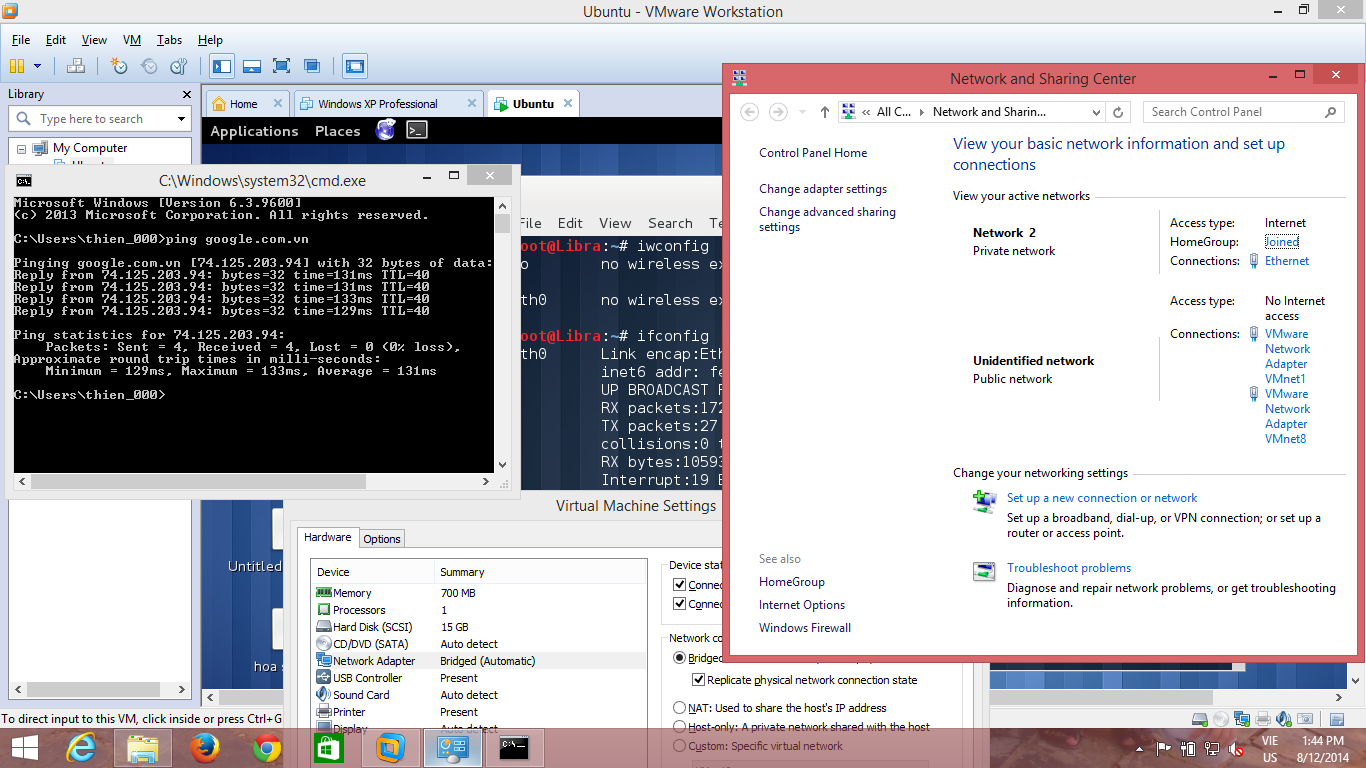
Task: Click the Windows Start button
Action: (25, 747)
